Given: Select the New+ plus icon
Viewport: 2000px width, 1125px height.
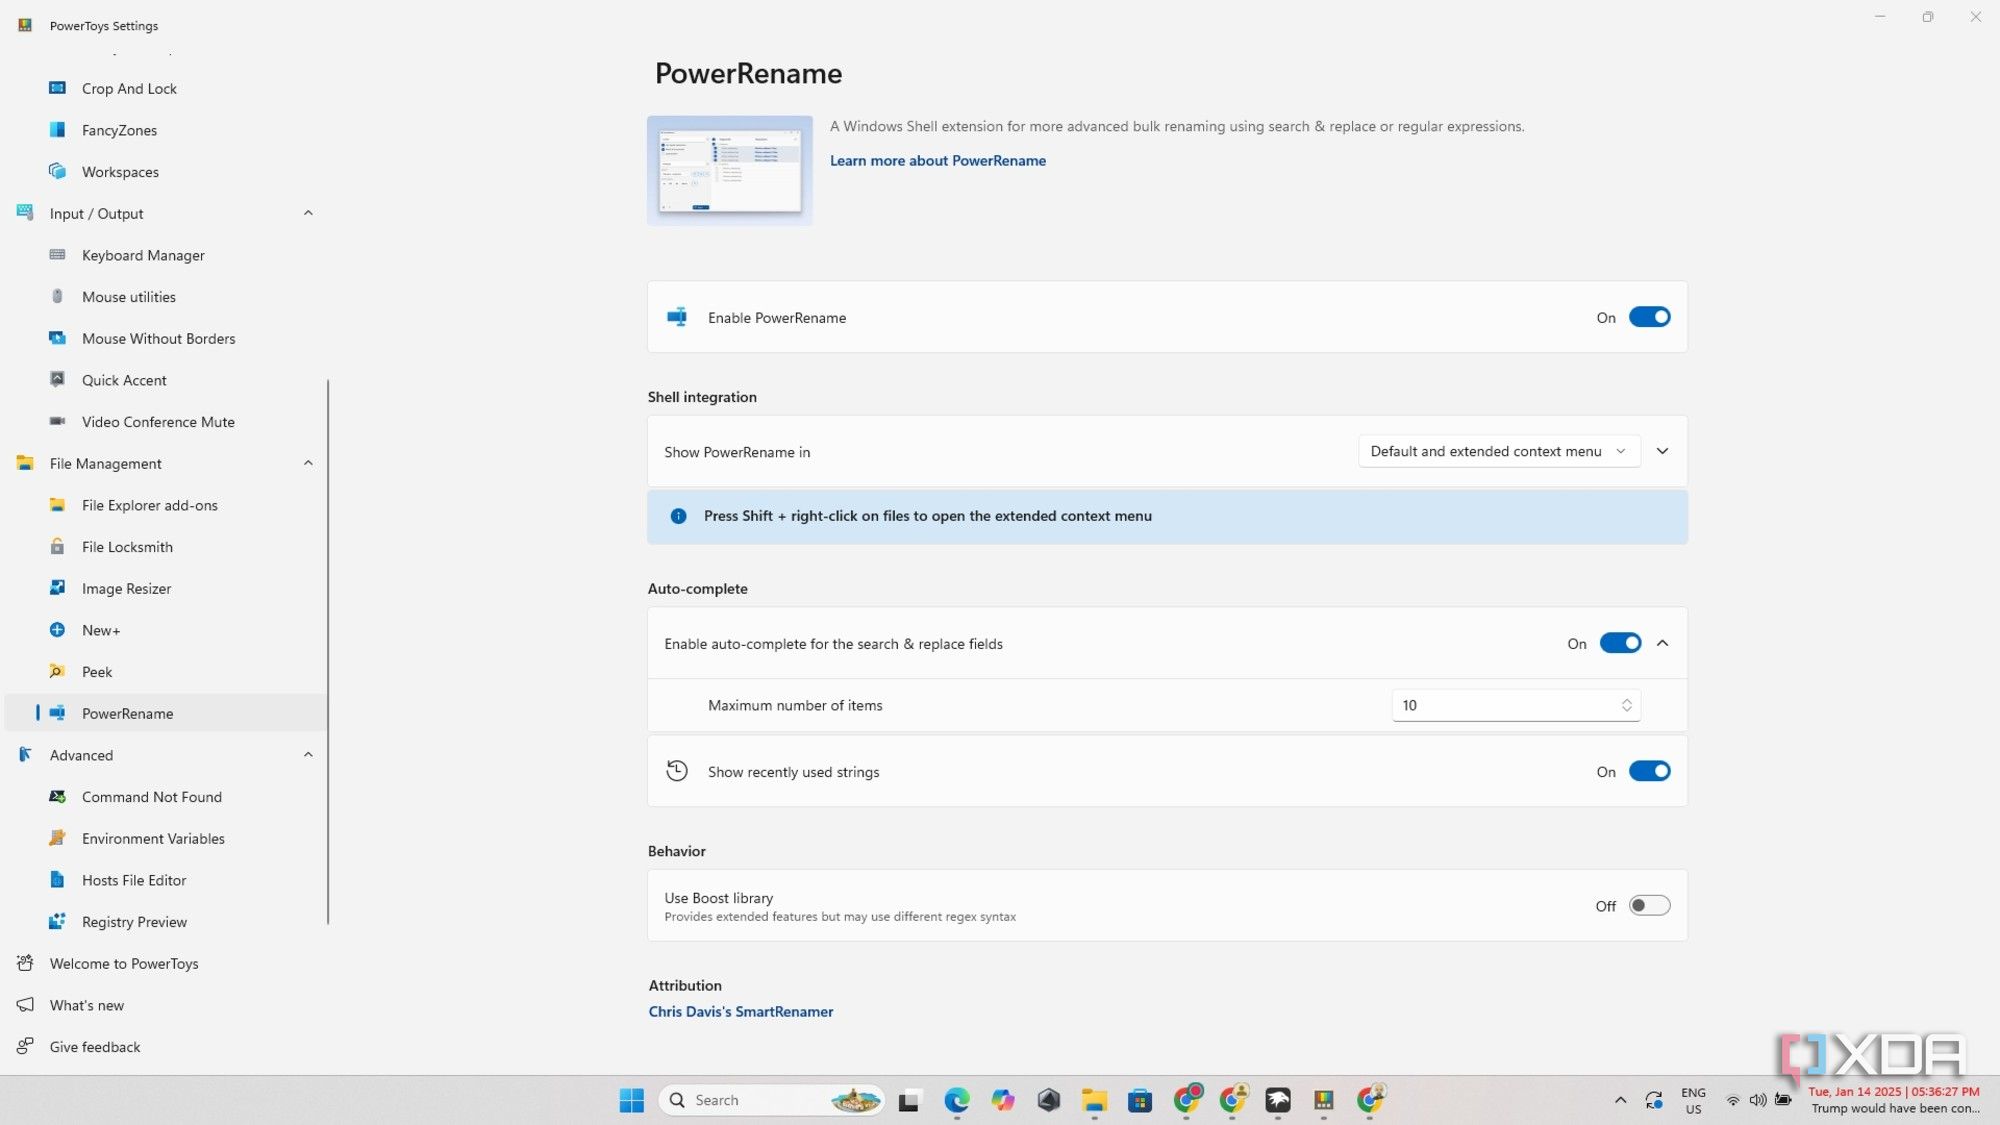Looking at the screenshot, I should pos(57,630).
